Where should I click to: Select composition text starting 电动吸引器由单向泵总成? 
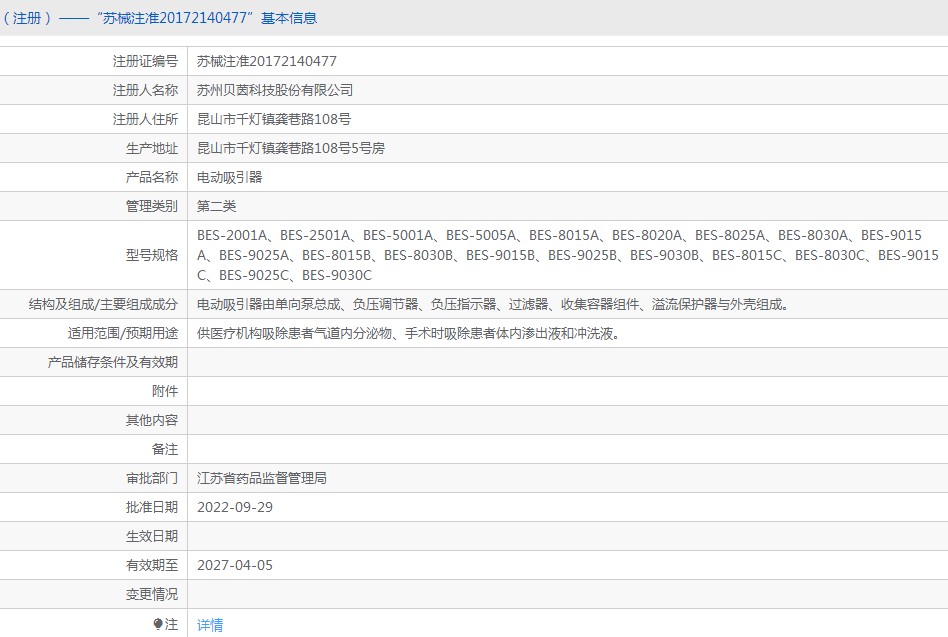coord(493,304)
